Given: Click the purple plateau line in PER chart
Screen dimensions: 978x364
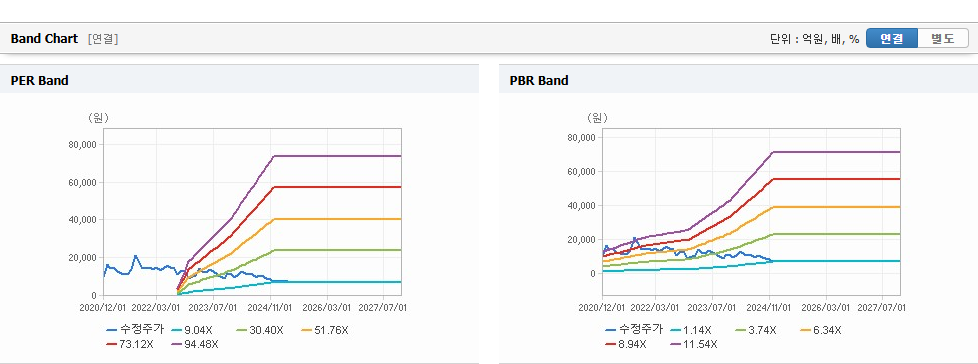Looking at the screenshot, I should tap(337, 156).
